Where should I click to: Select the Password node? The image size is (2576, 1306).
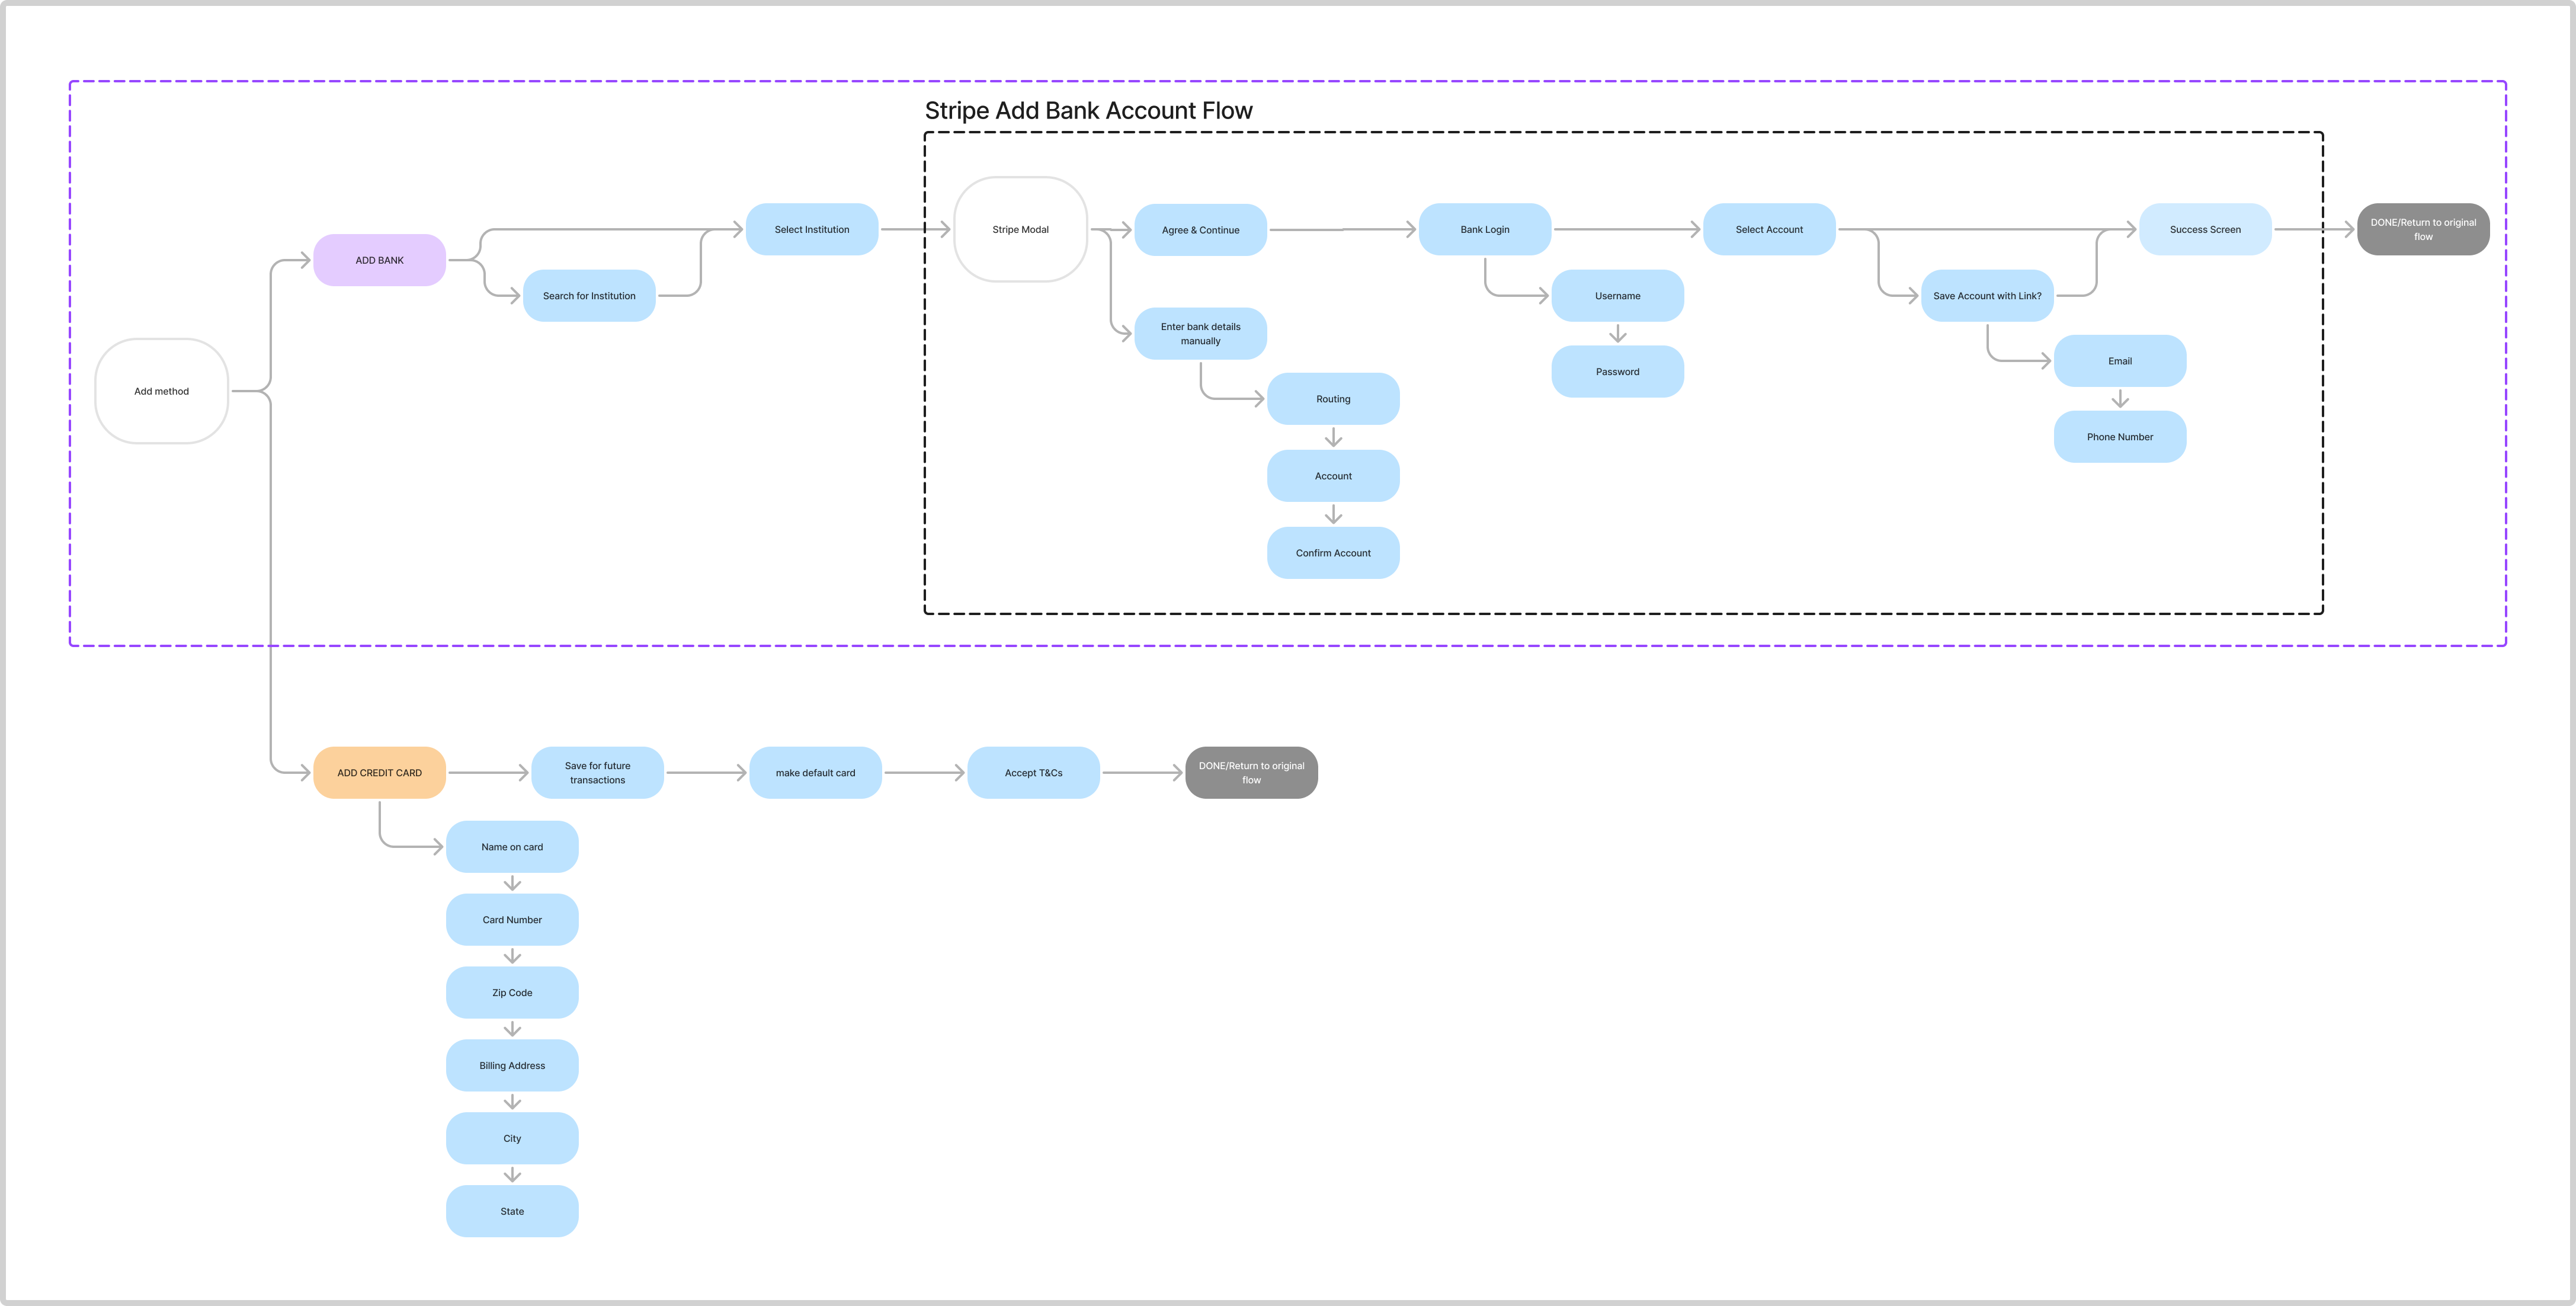point(1617,372)
